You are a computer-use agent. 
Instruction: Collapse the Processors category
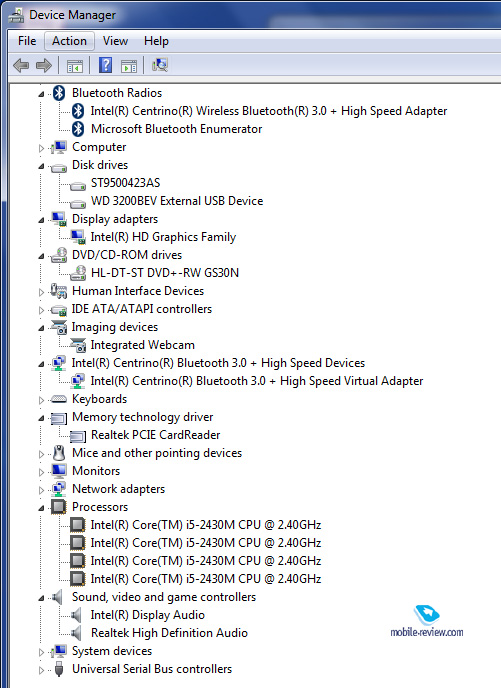click(41, 508)
